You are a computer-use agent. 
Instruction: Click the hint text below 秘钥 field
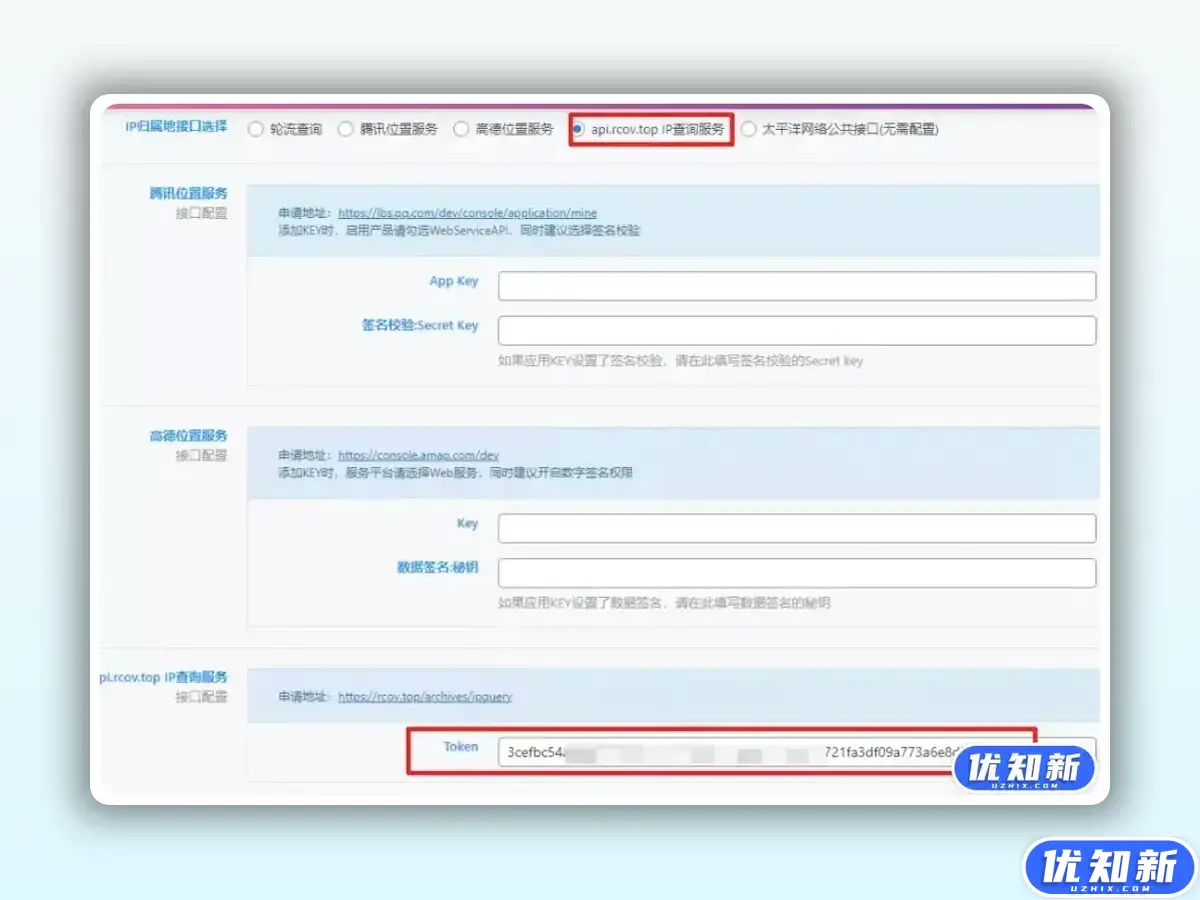(x=664, y=603)
